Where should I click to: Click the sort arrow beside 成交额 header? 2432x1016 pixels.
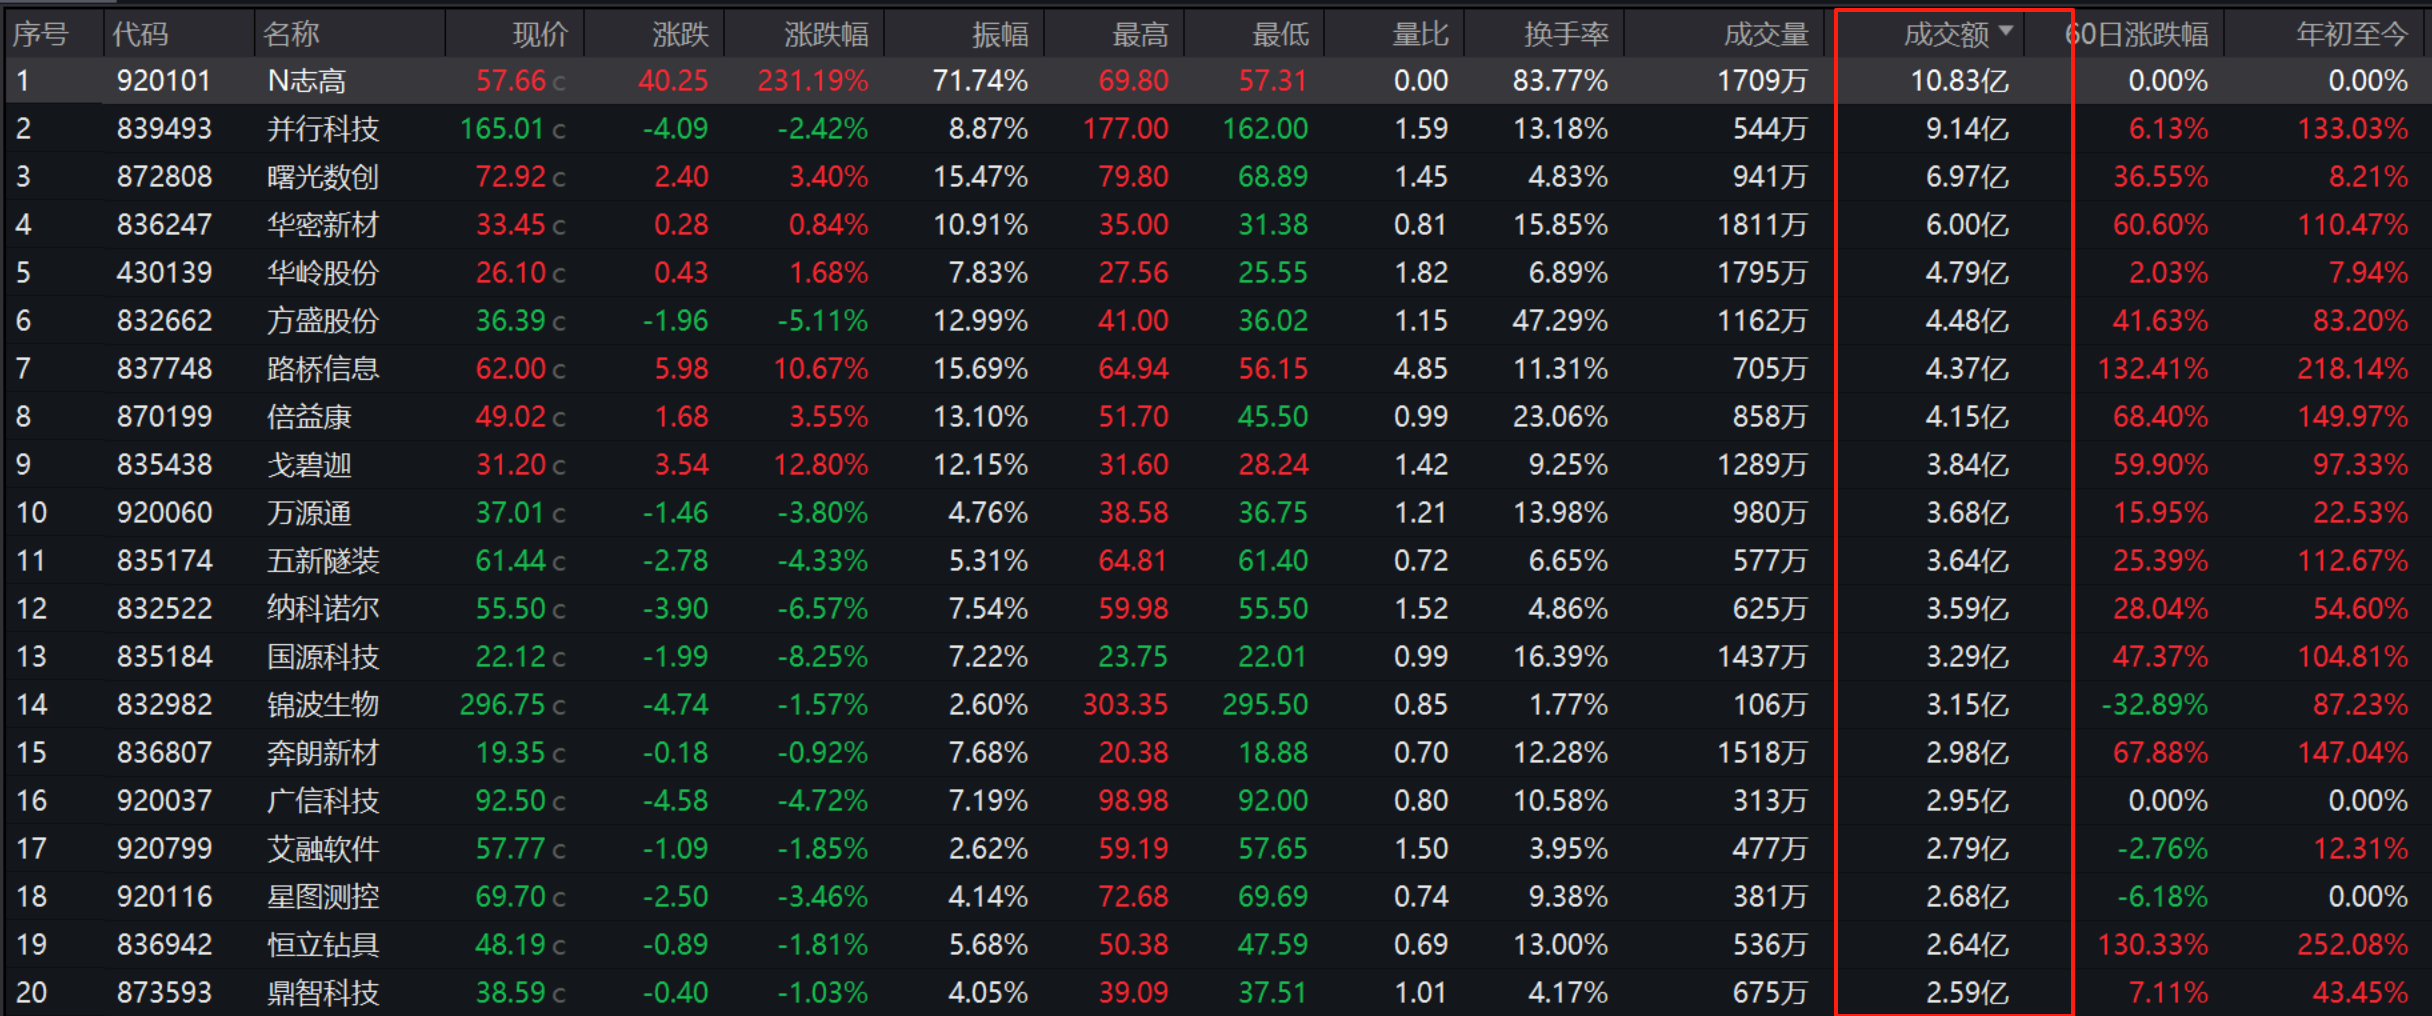pyautogui.click(x=2005, y=31)
